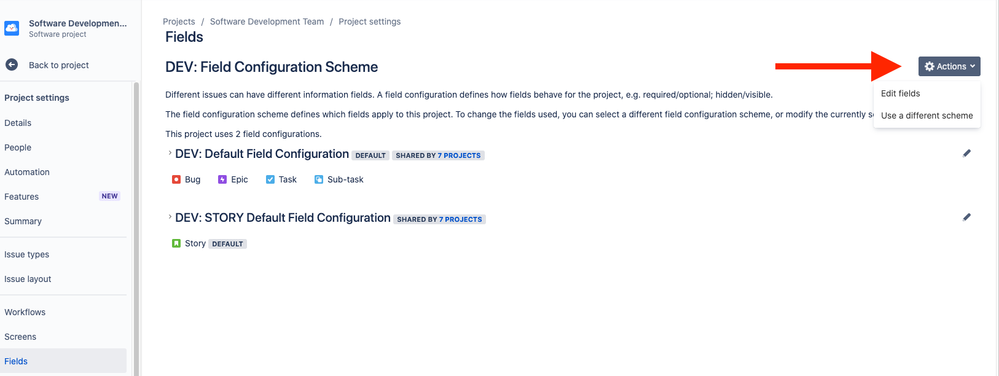Open the Projects breadcrumb link
The image size is (999, 376).
click(179, 22)
